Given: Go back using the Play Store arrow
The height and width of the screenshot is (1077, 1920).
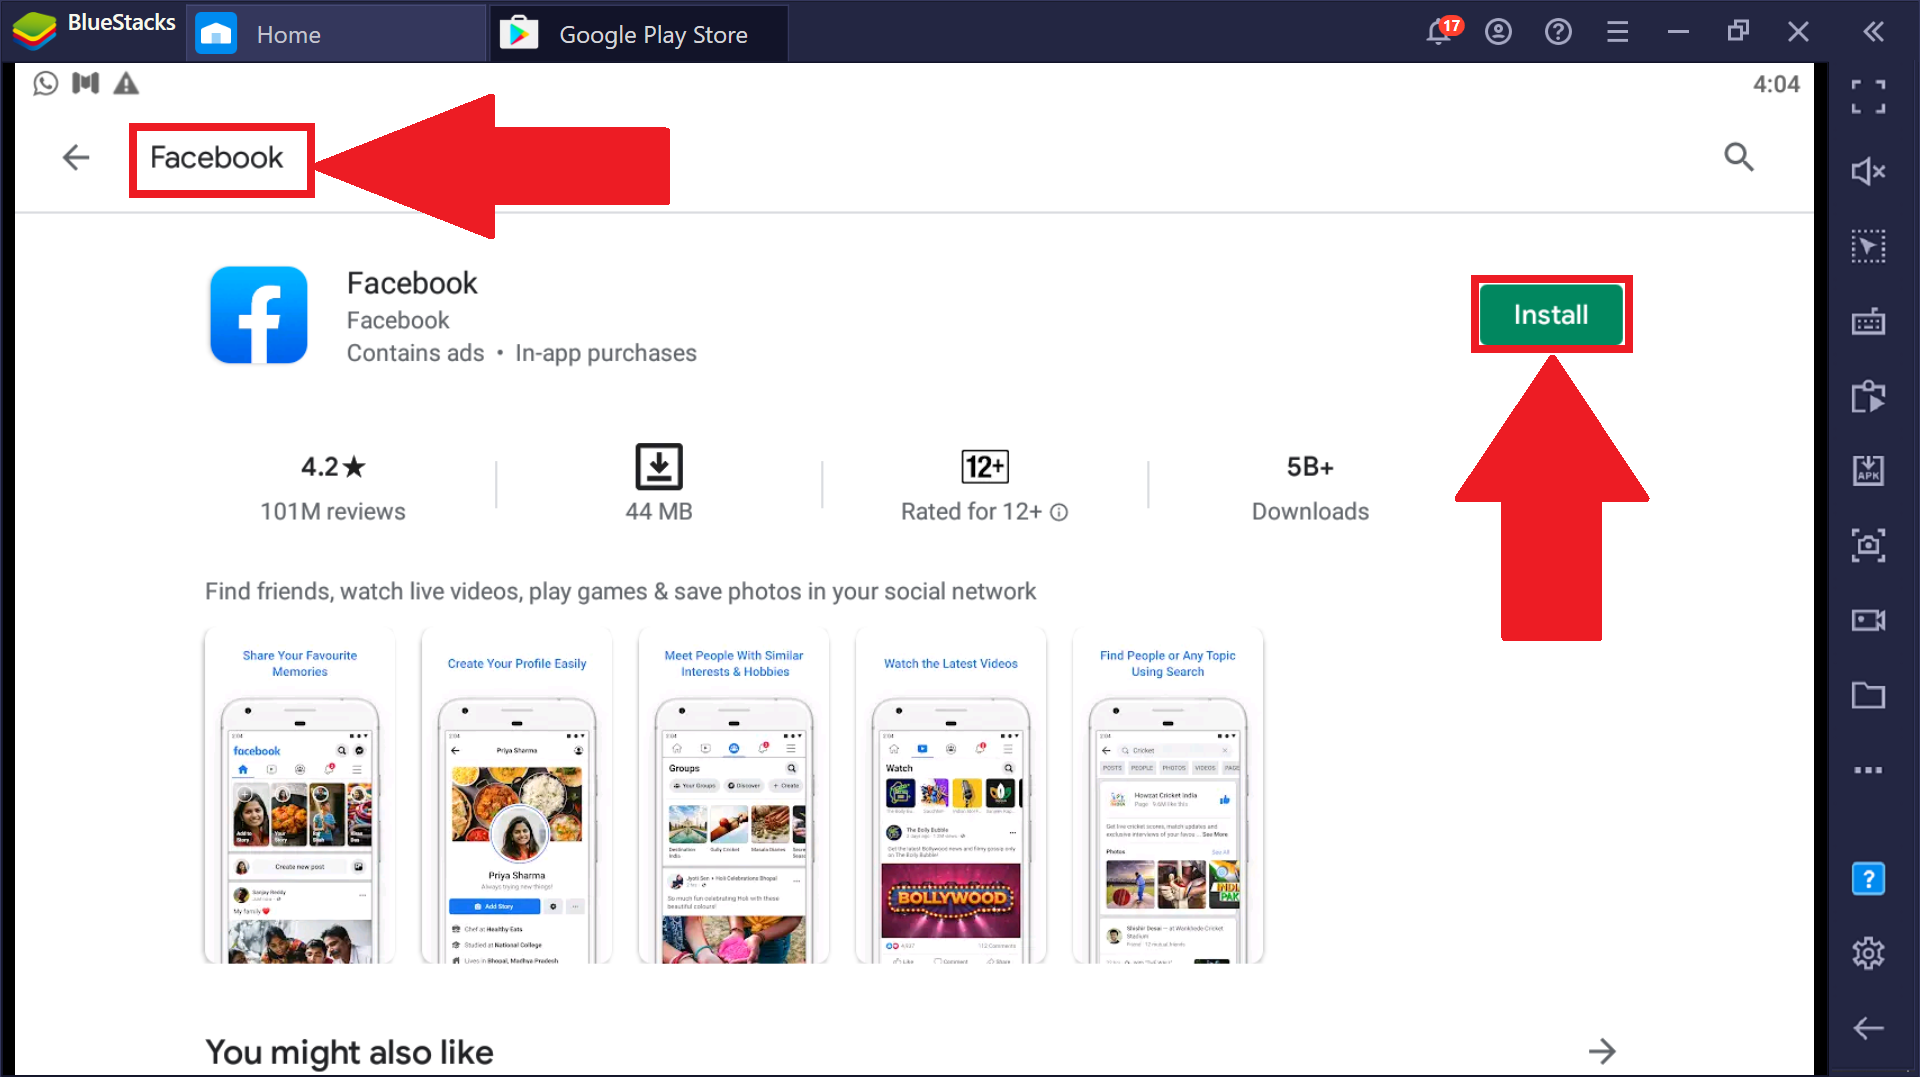Looking at the screenshot, I should tap(76, 157).
